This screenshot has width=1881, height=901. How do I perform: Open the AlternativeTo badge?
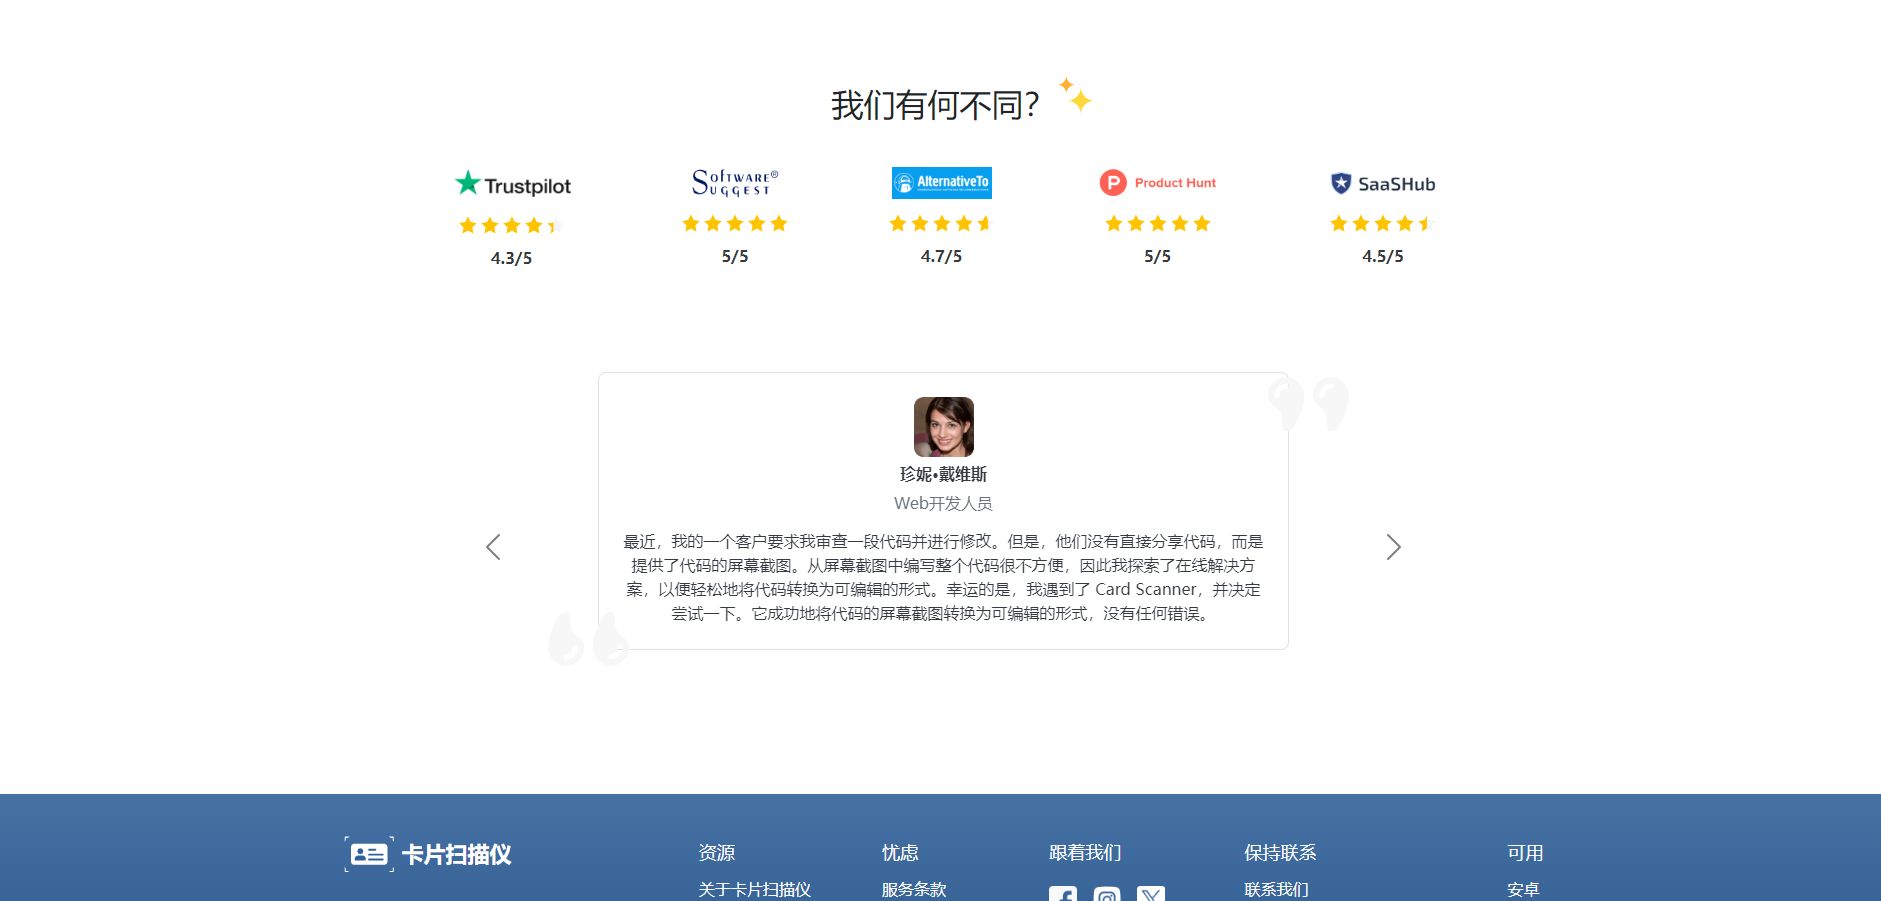941,182
